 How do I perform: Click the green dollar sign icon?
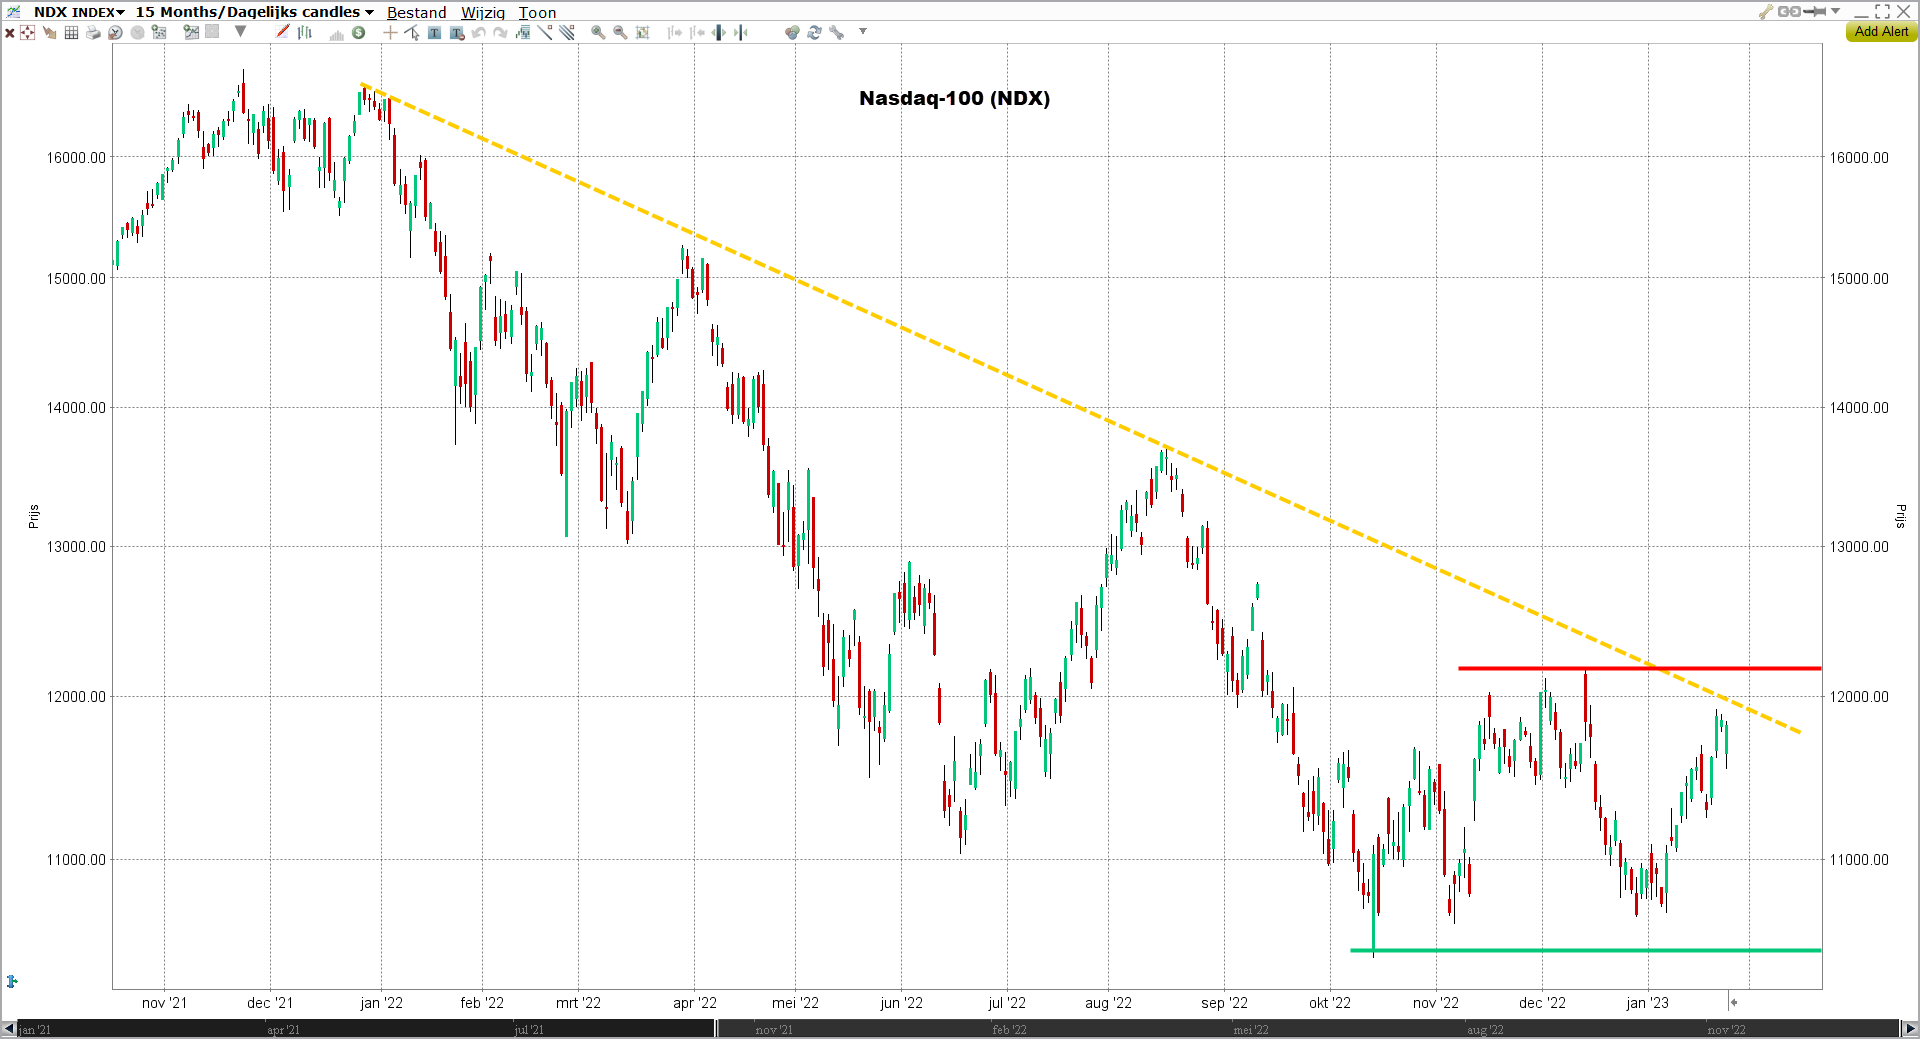358,33
